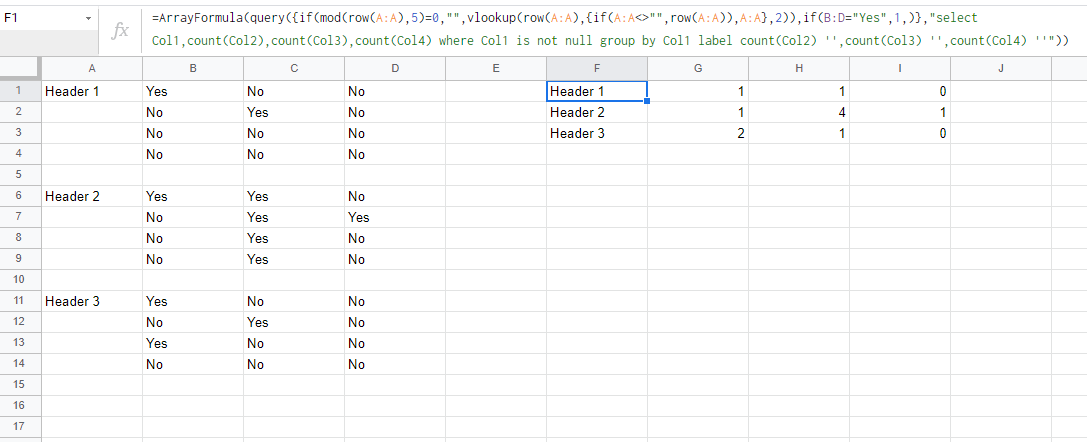Select column F header
The width and height of the screenshot is (1087, 442).
597,68
